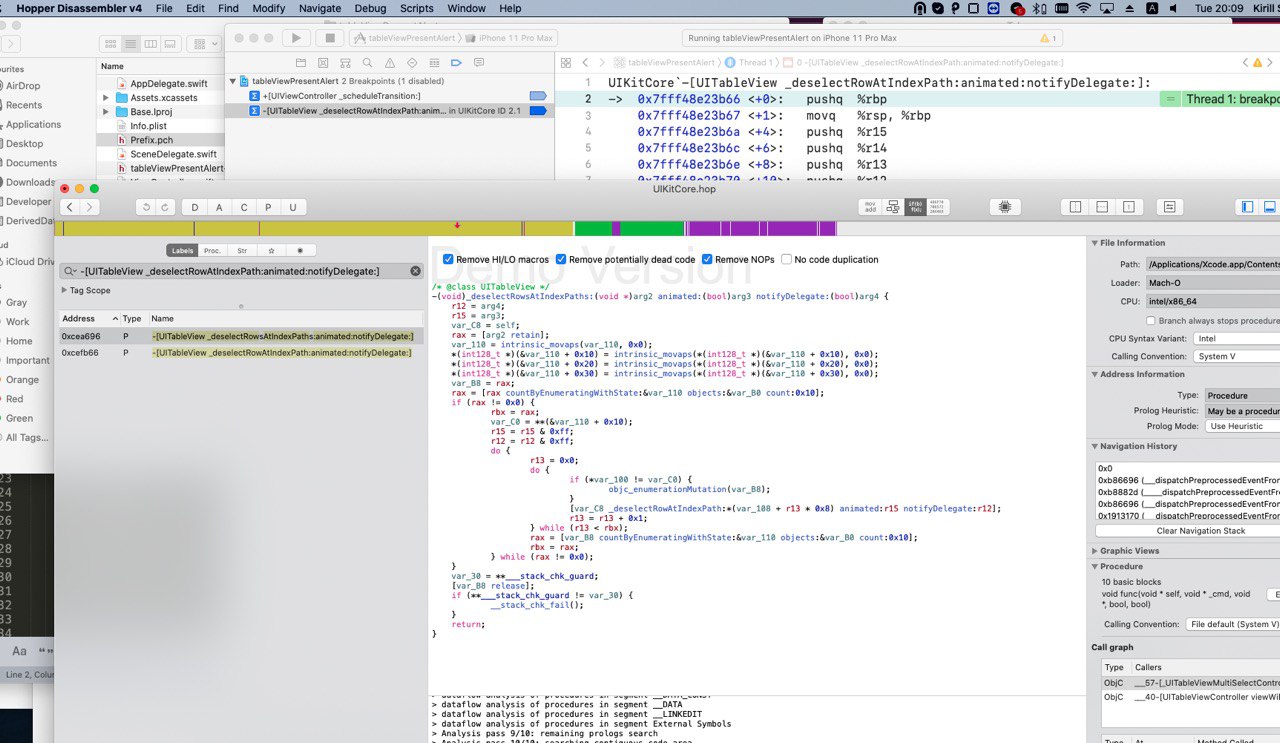1280x743 pixels.
Task: Click the Hopper label search field
Action: (x=241, y=271)
